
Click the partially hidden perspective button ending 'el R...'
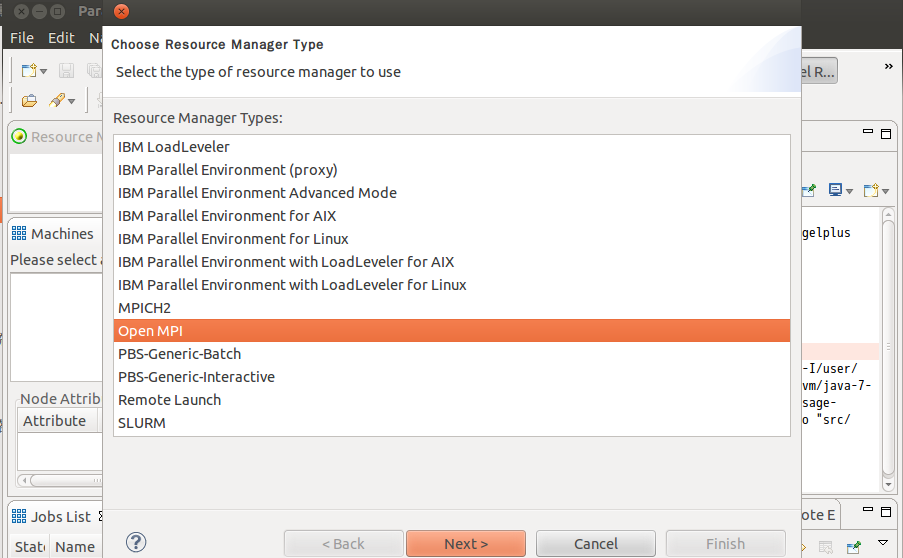point(819,71)
